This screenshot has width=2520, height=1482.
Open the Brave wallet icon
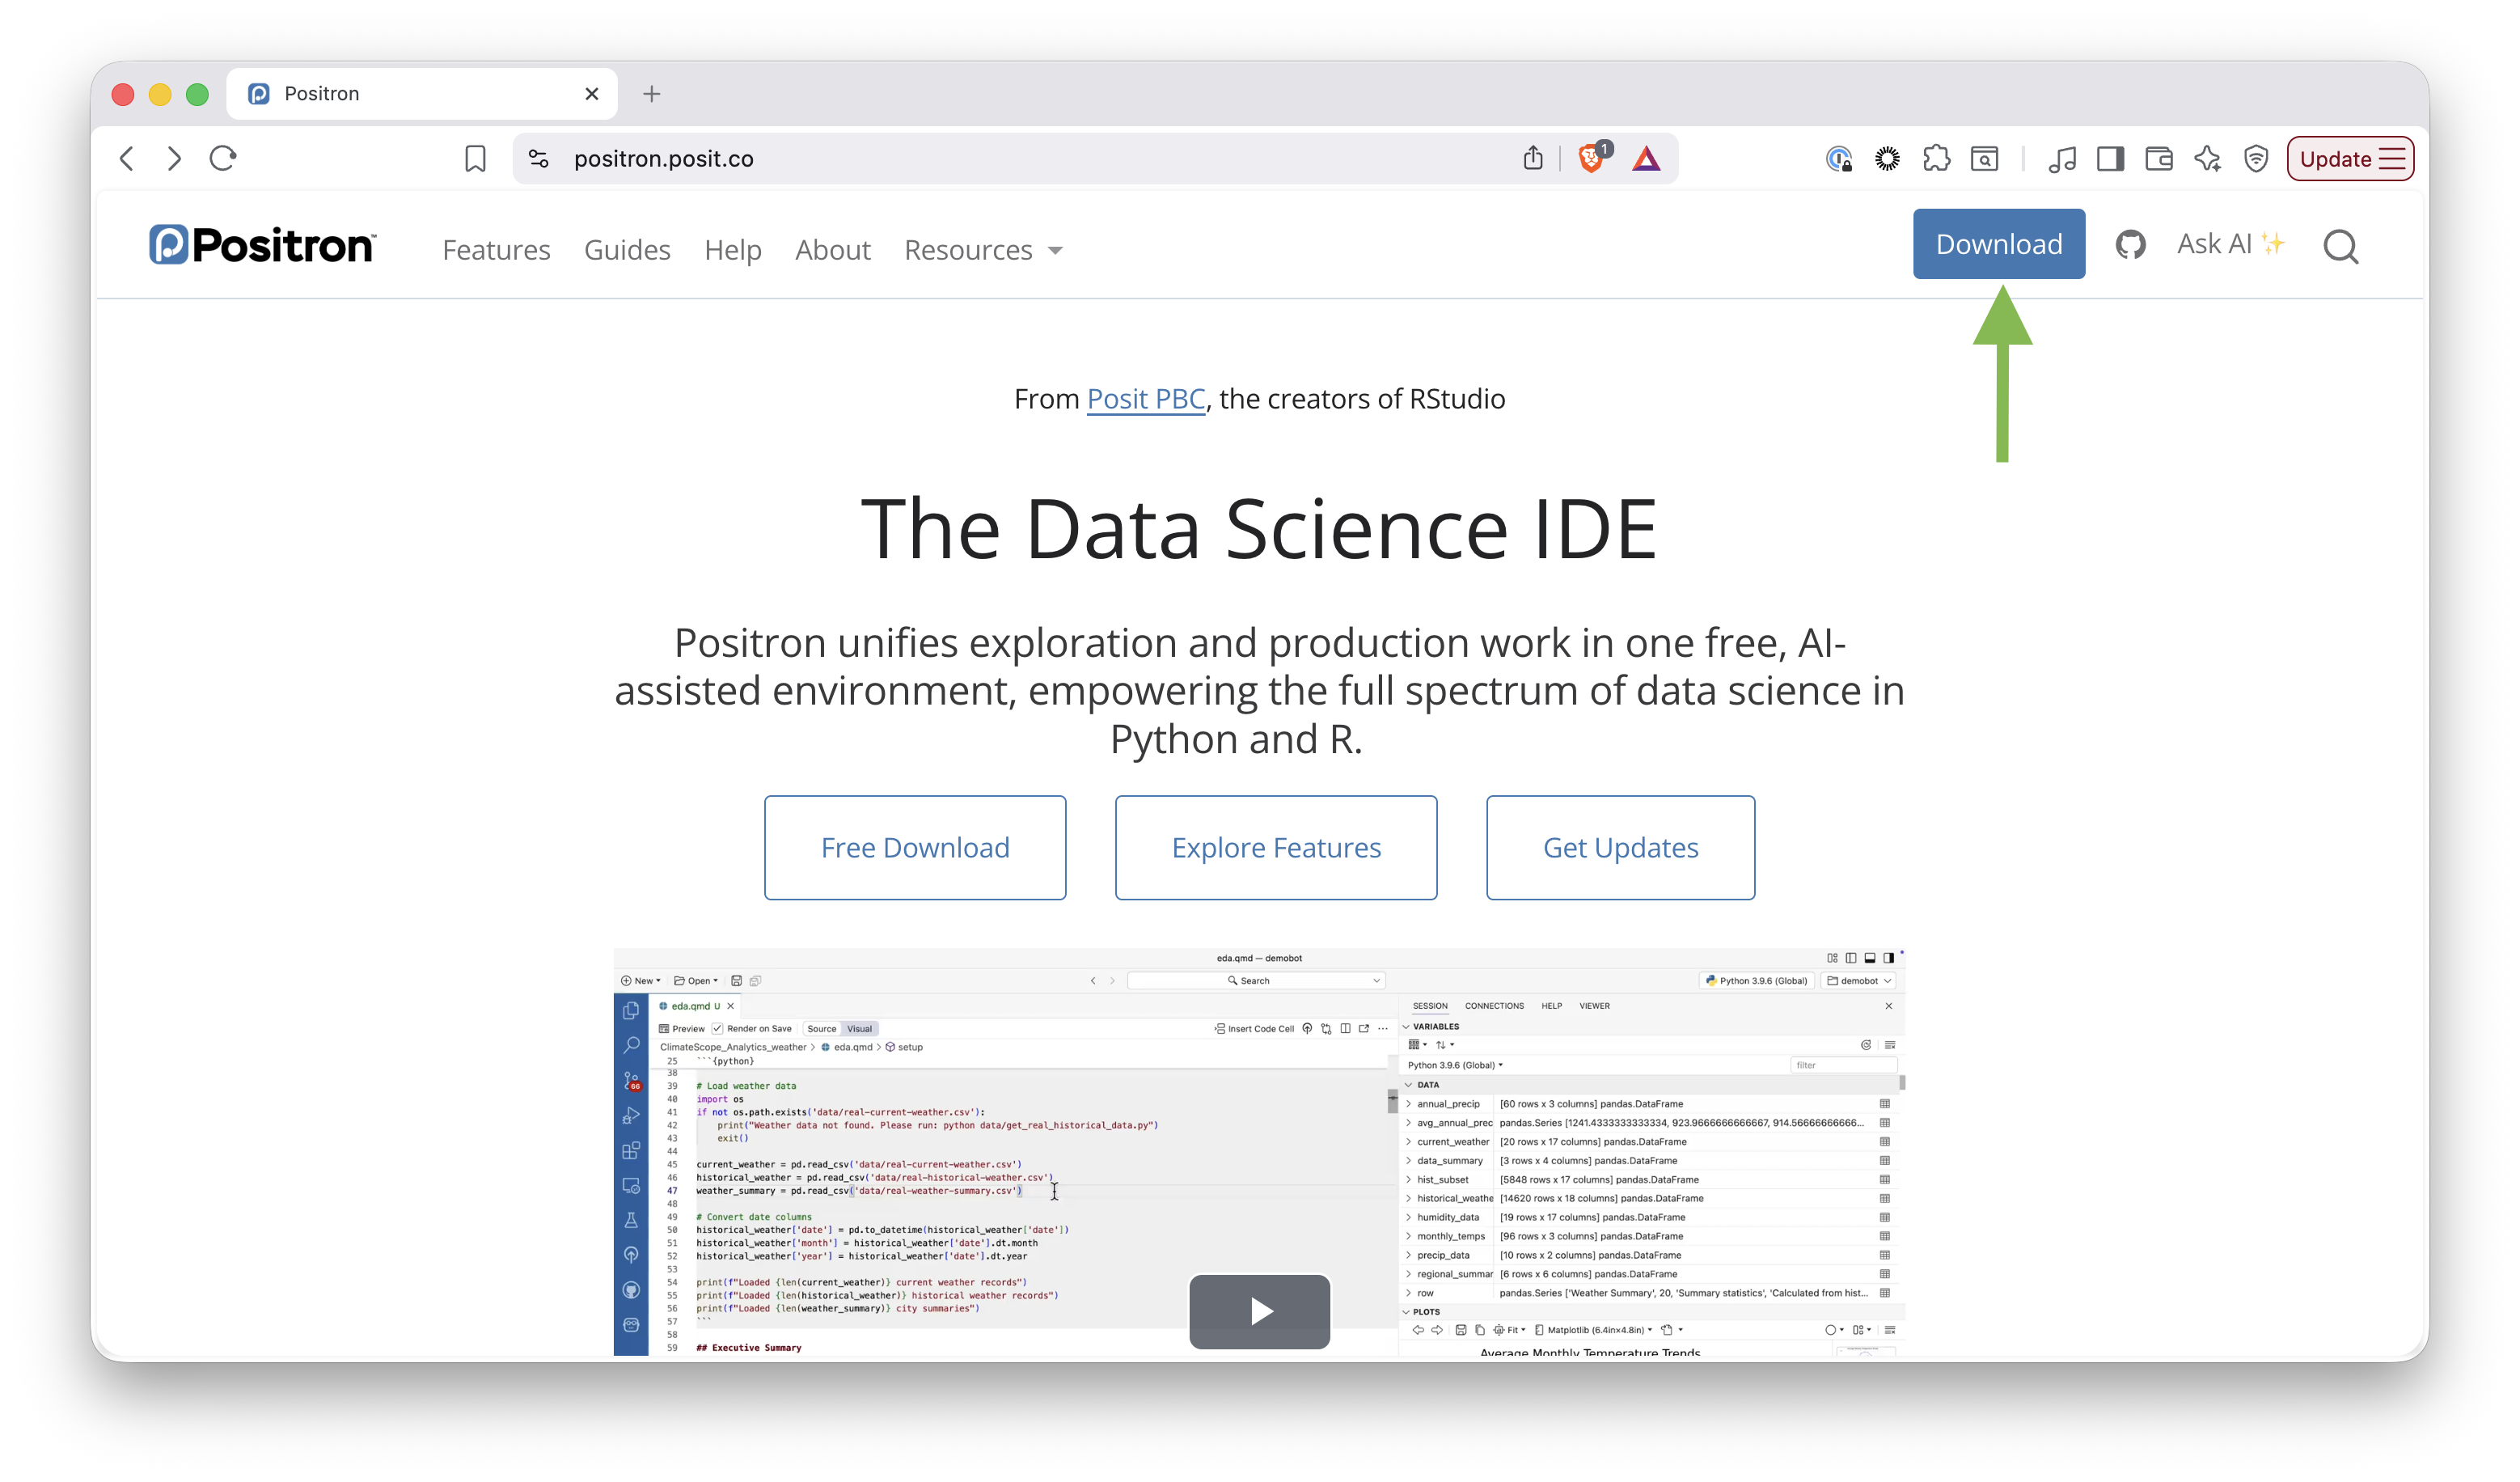pyautogui.click(x=2159, y=158)
